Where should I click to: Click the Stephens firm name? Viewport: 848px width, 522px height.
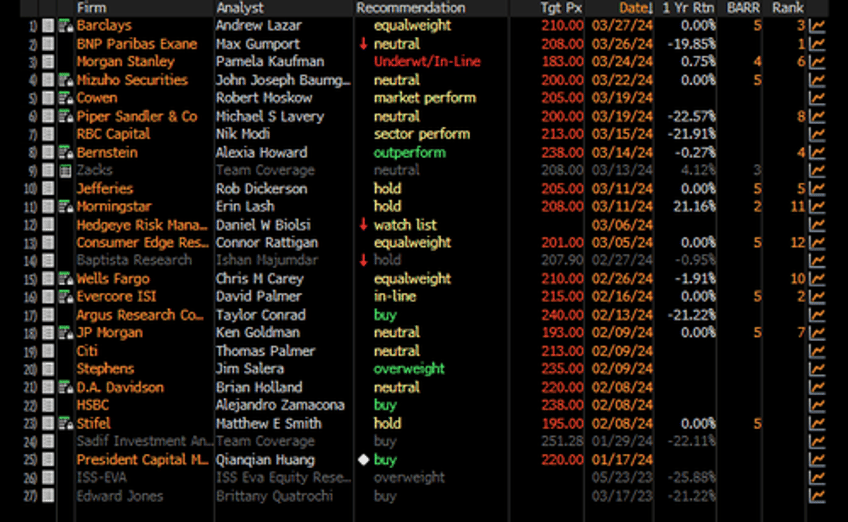105,369
